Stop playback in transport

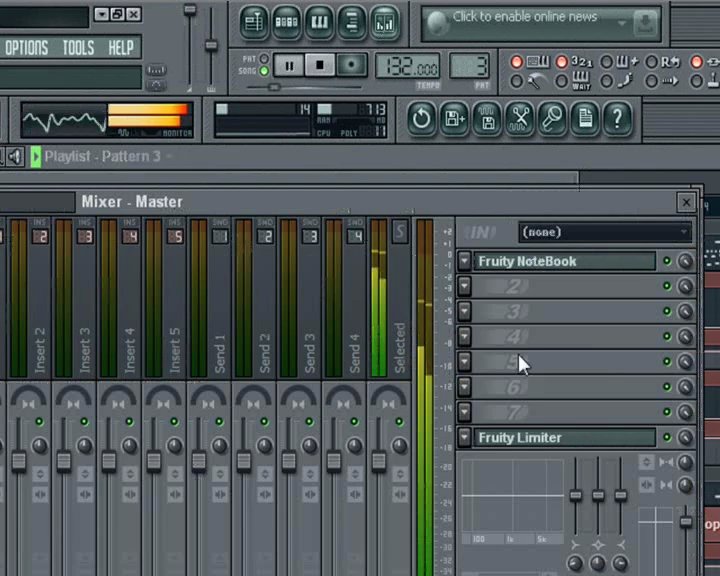click(320, 65)
